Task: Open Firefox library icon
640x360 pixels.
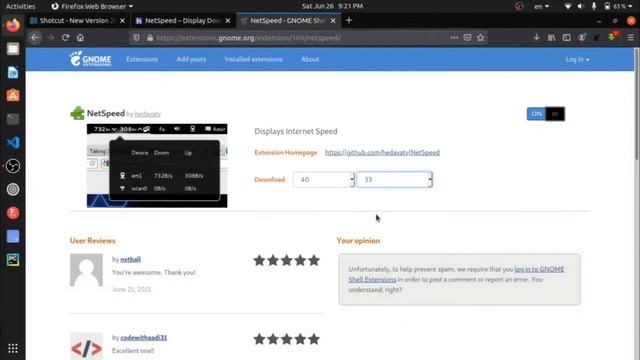Action: point(551,38)
